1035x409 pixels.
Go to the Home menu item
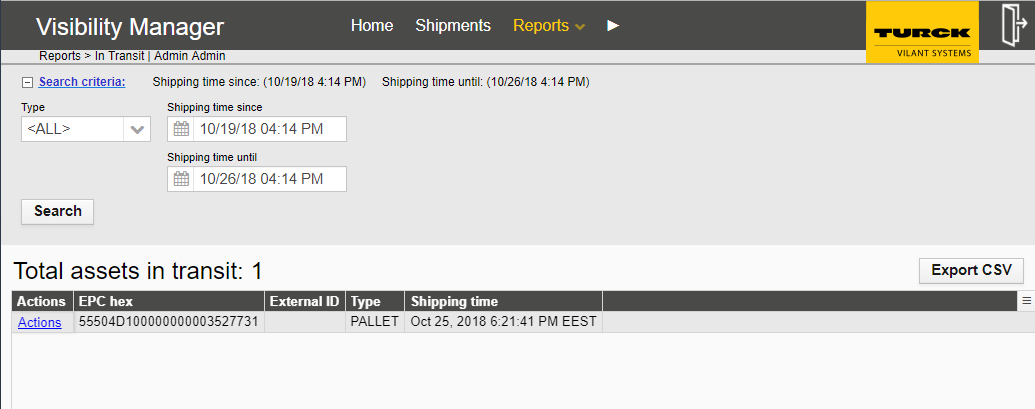(x=372, y=25)
